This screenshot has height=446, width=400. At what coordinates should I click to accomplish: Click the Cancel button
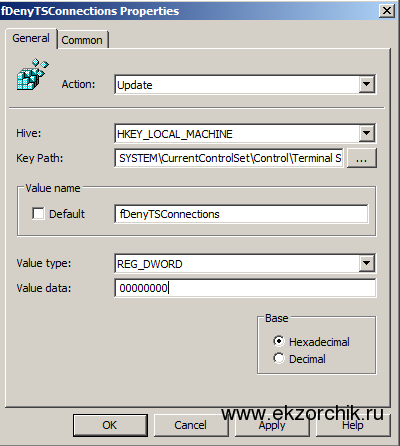click(191, 425)
